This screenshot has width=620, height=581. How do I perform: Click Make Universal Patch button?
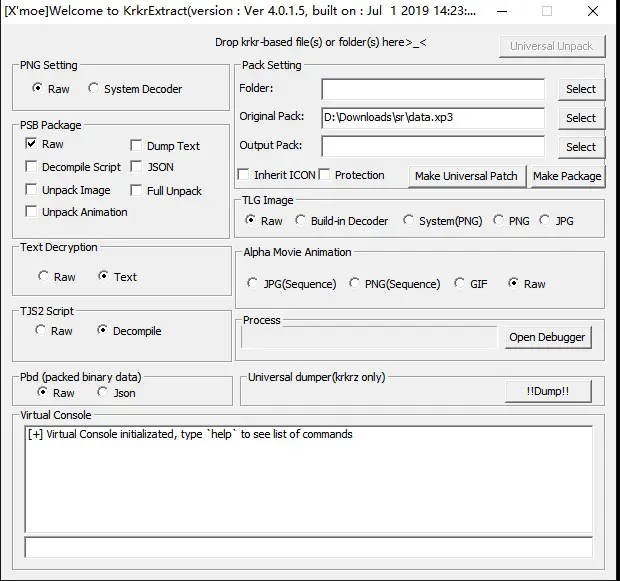click(467, 176)
